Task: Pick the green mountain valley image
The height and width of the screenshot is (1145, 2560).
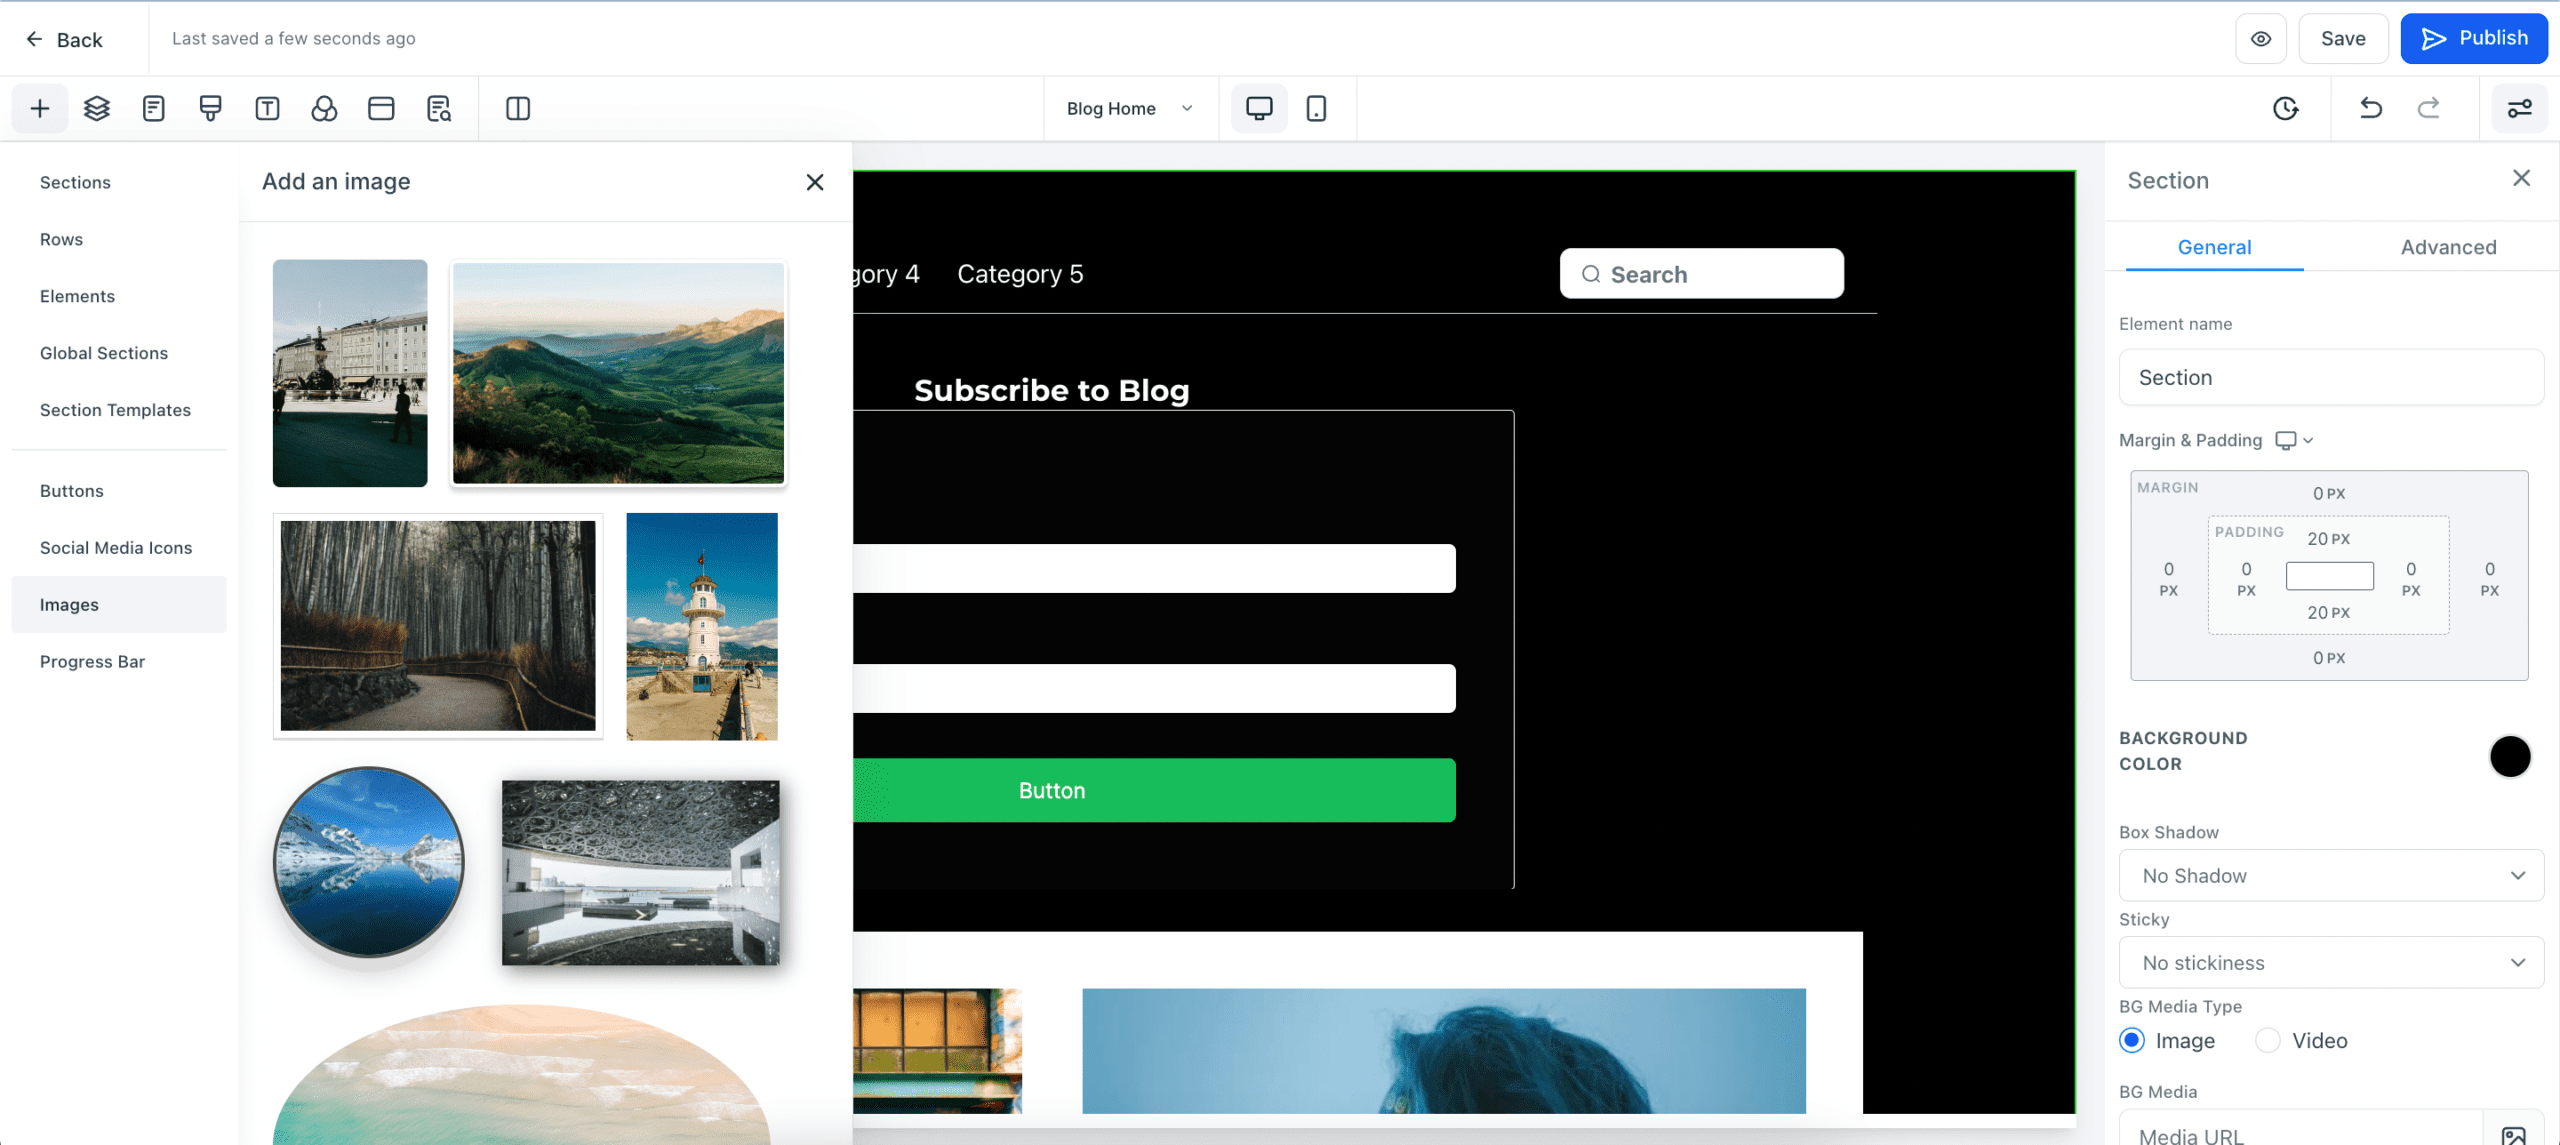Action: (x=618, y=373)
